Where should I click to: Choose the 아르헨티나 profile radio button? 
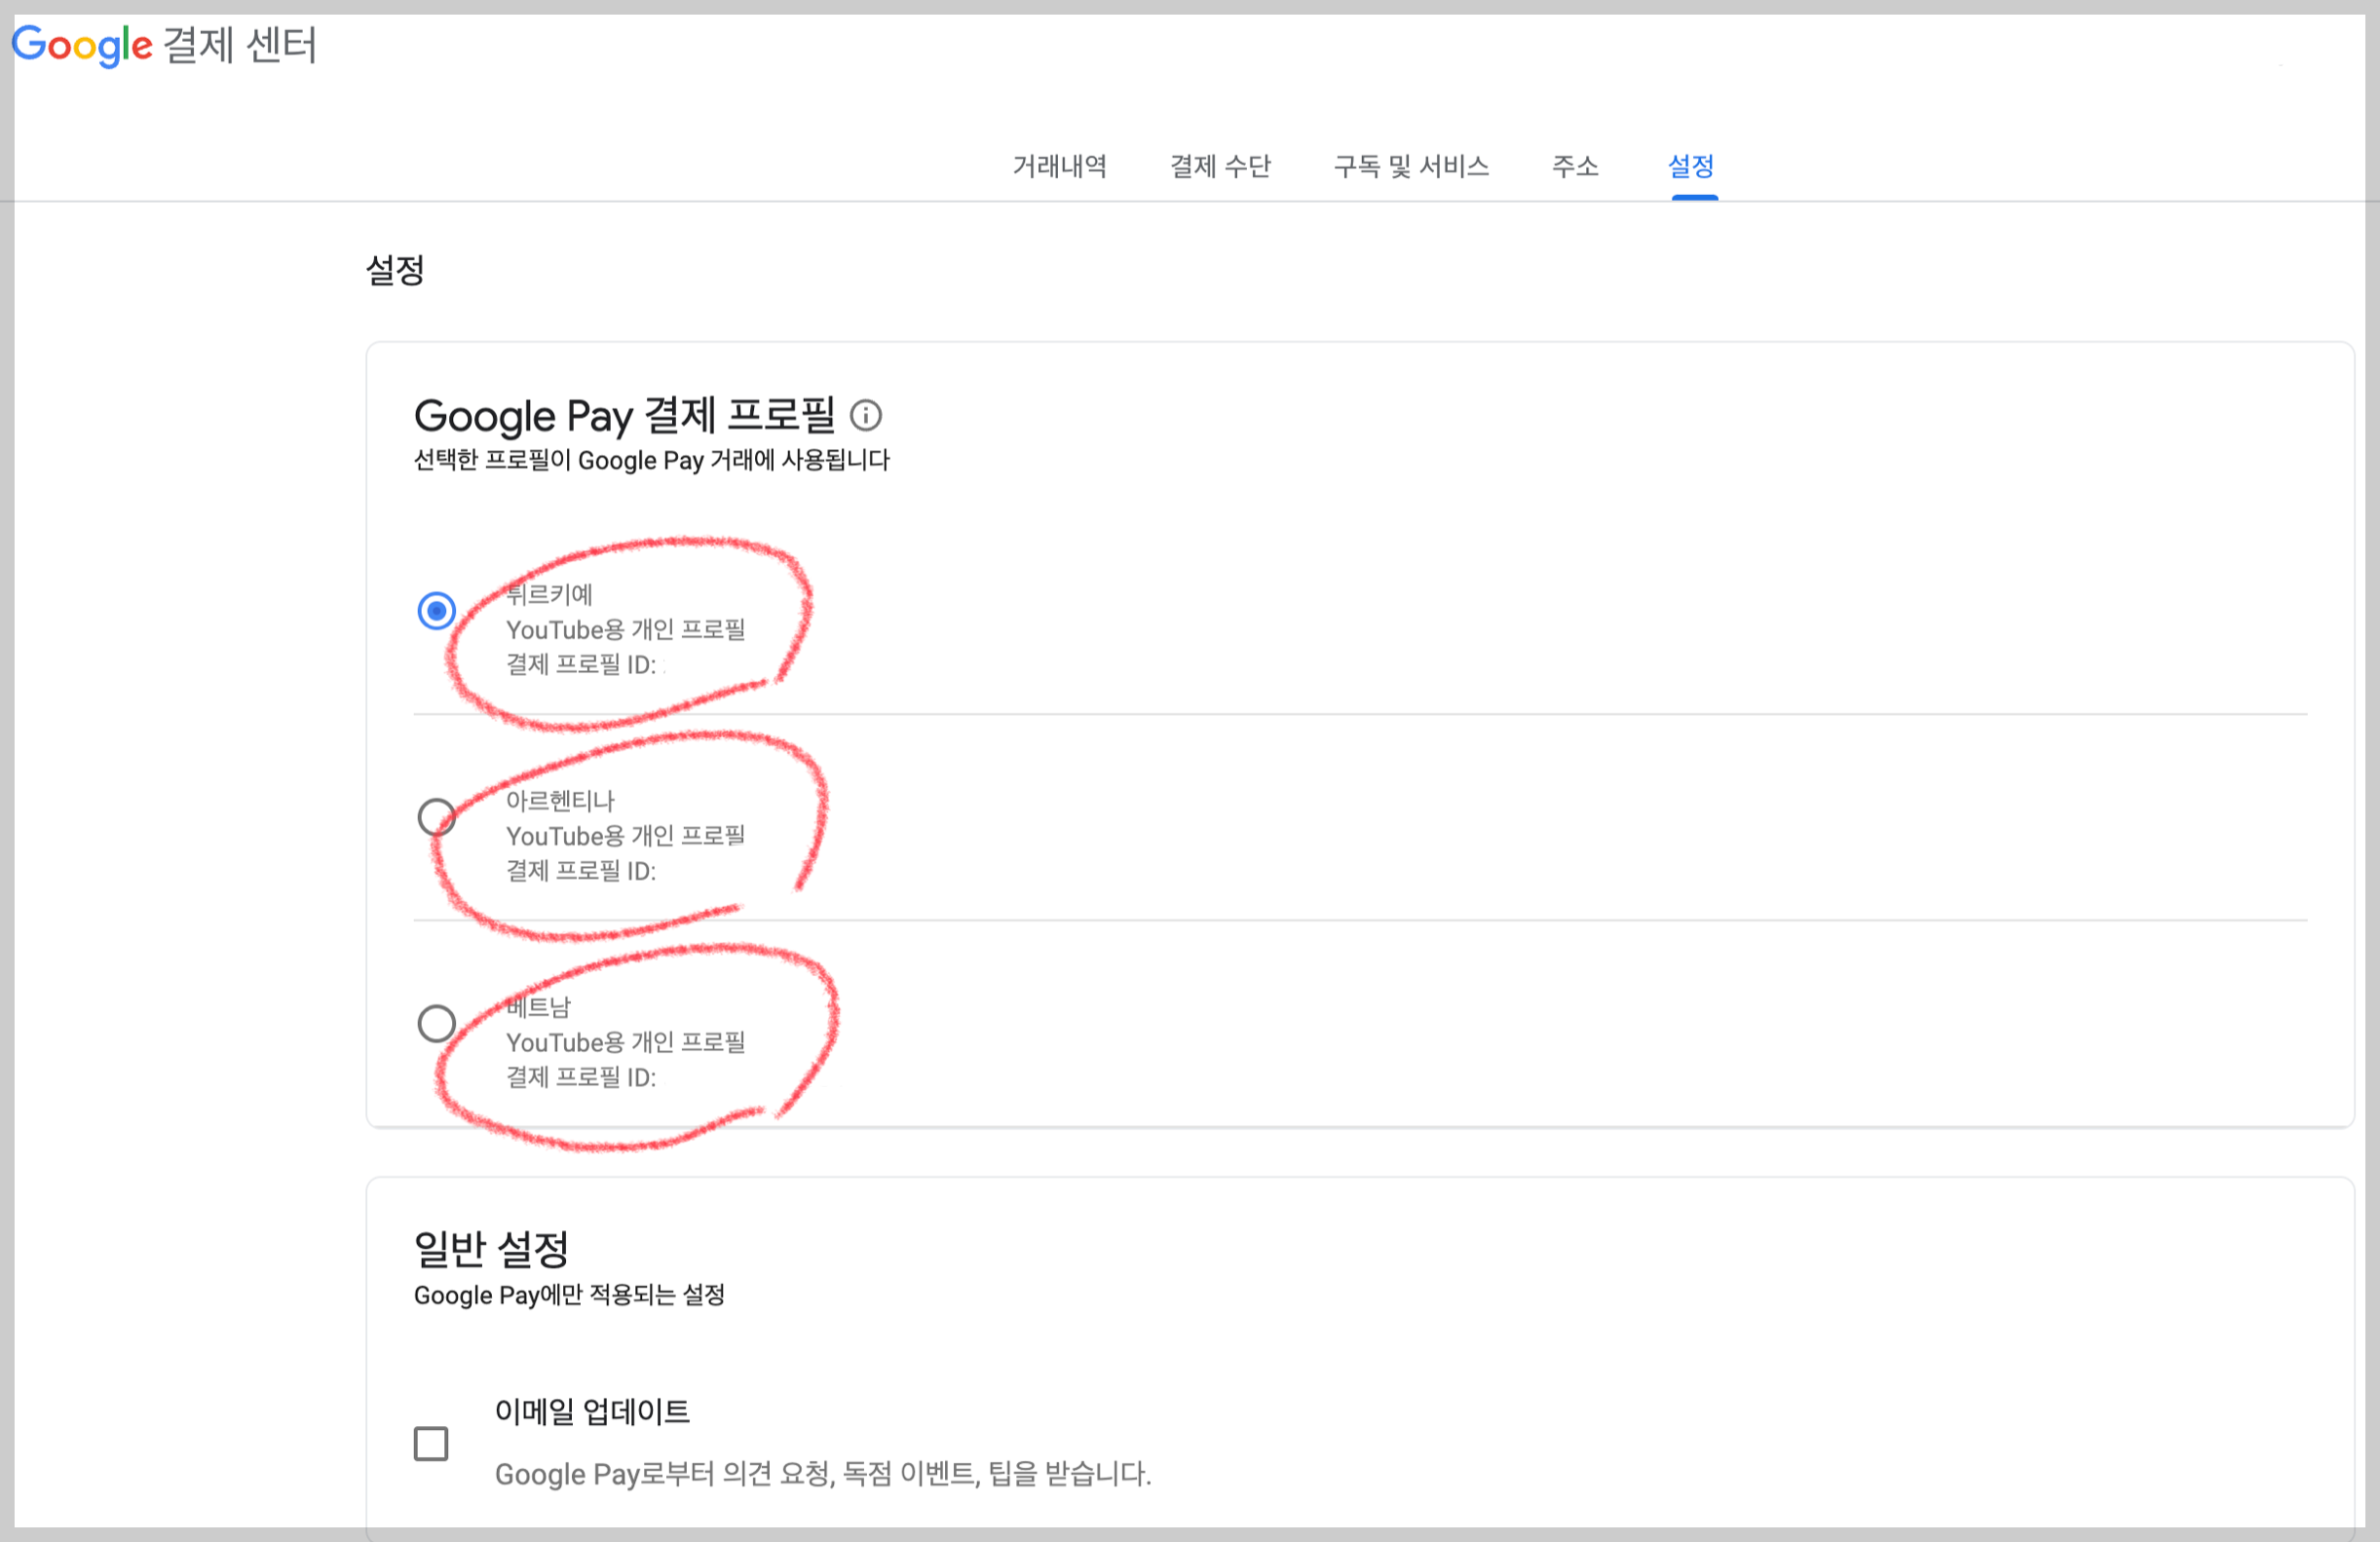click(x=436, y=817)
